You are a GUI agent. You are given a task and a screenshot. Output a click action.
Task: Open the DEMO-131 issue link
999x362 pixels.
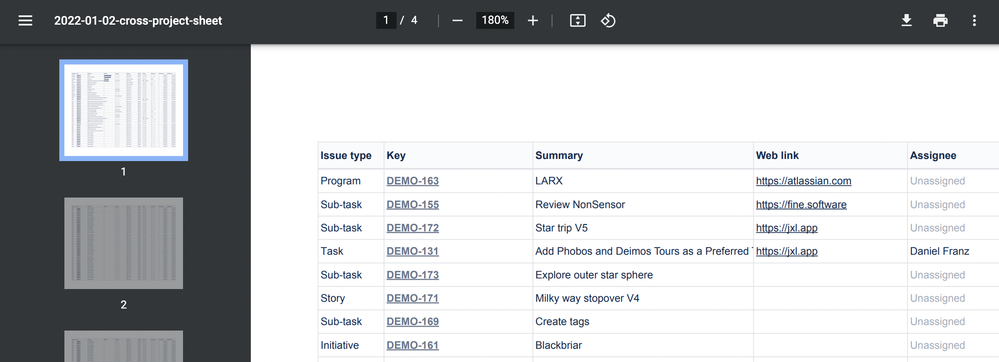coord(412,251)
